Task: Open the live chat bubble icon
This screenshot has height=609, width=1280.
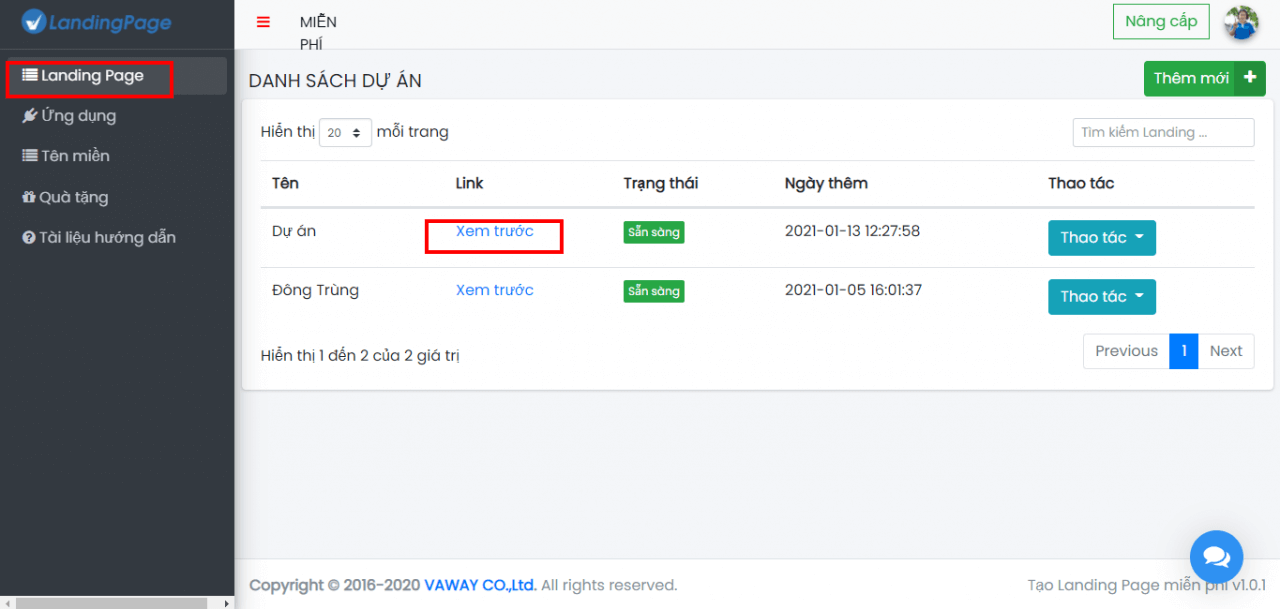Action: click(x=1216, y=556)
